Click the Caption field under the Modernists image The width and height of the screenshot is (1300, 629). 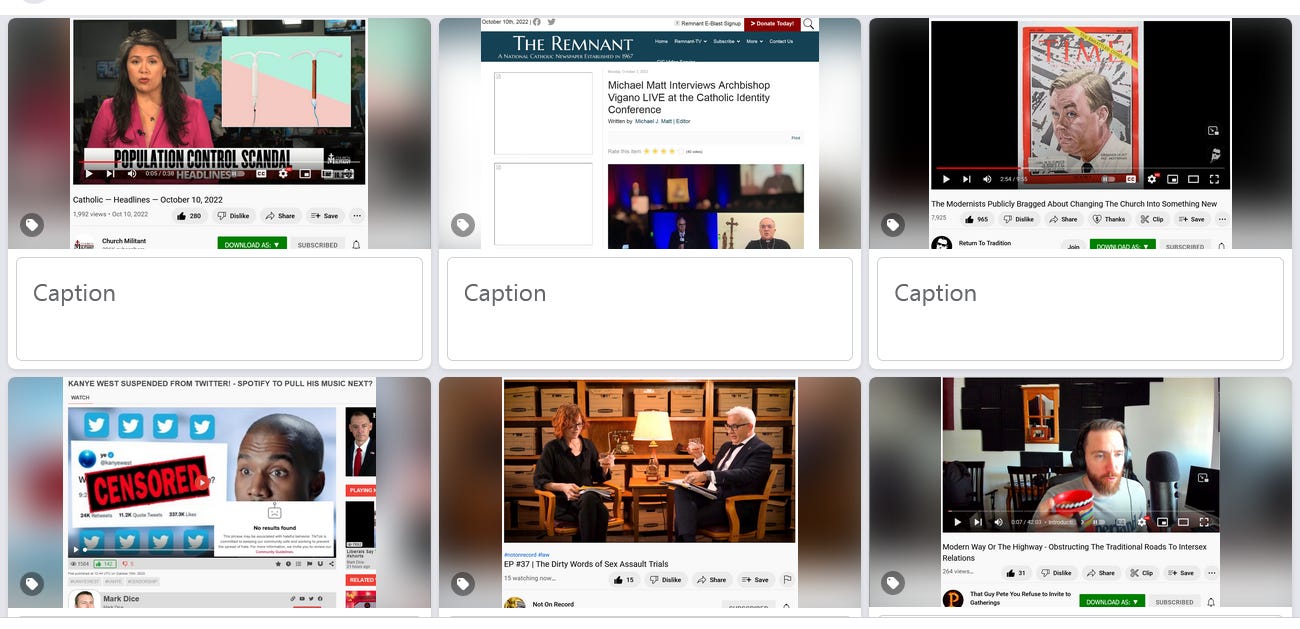[x=1080, y=309]
